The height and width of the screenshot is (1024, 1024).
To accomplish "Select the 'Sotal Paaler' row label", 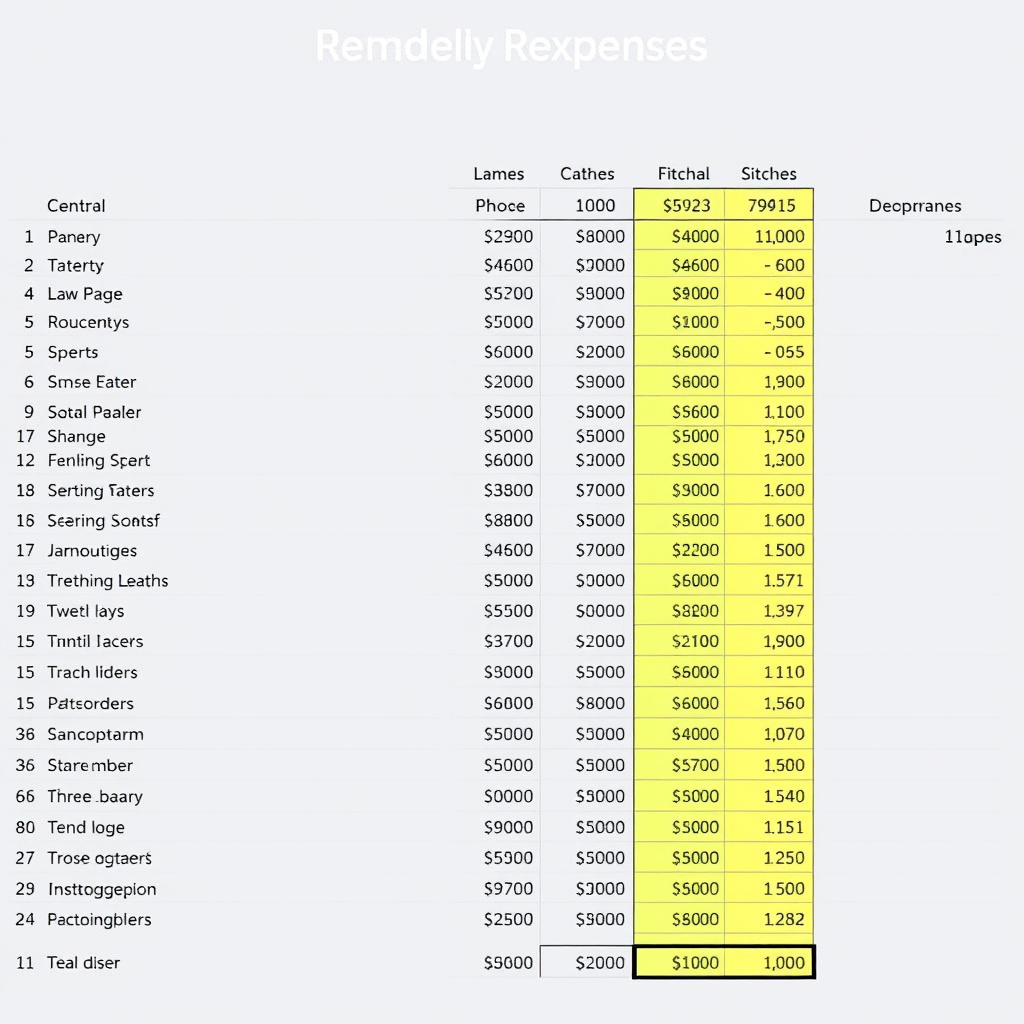I will [94, 412].
